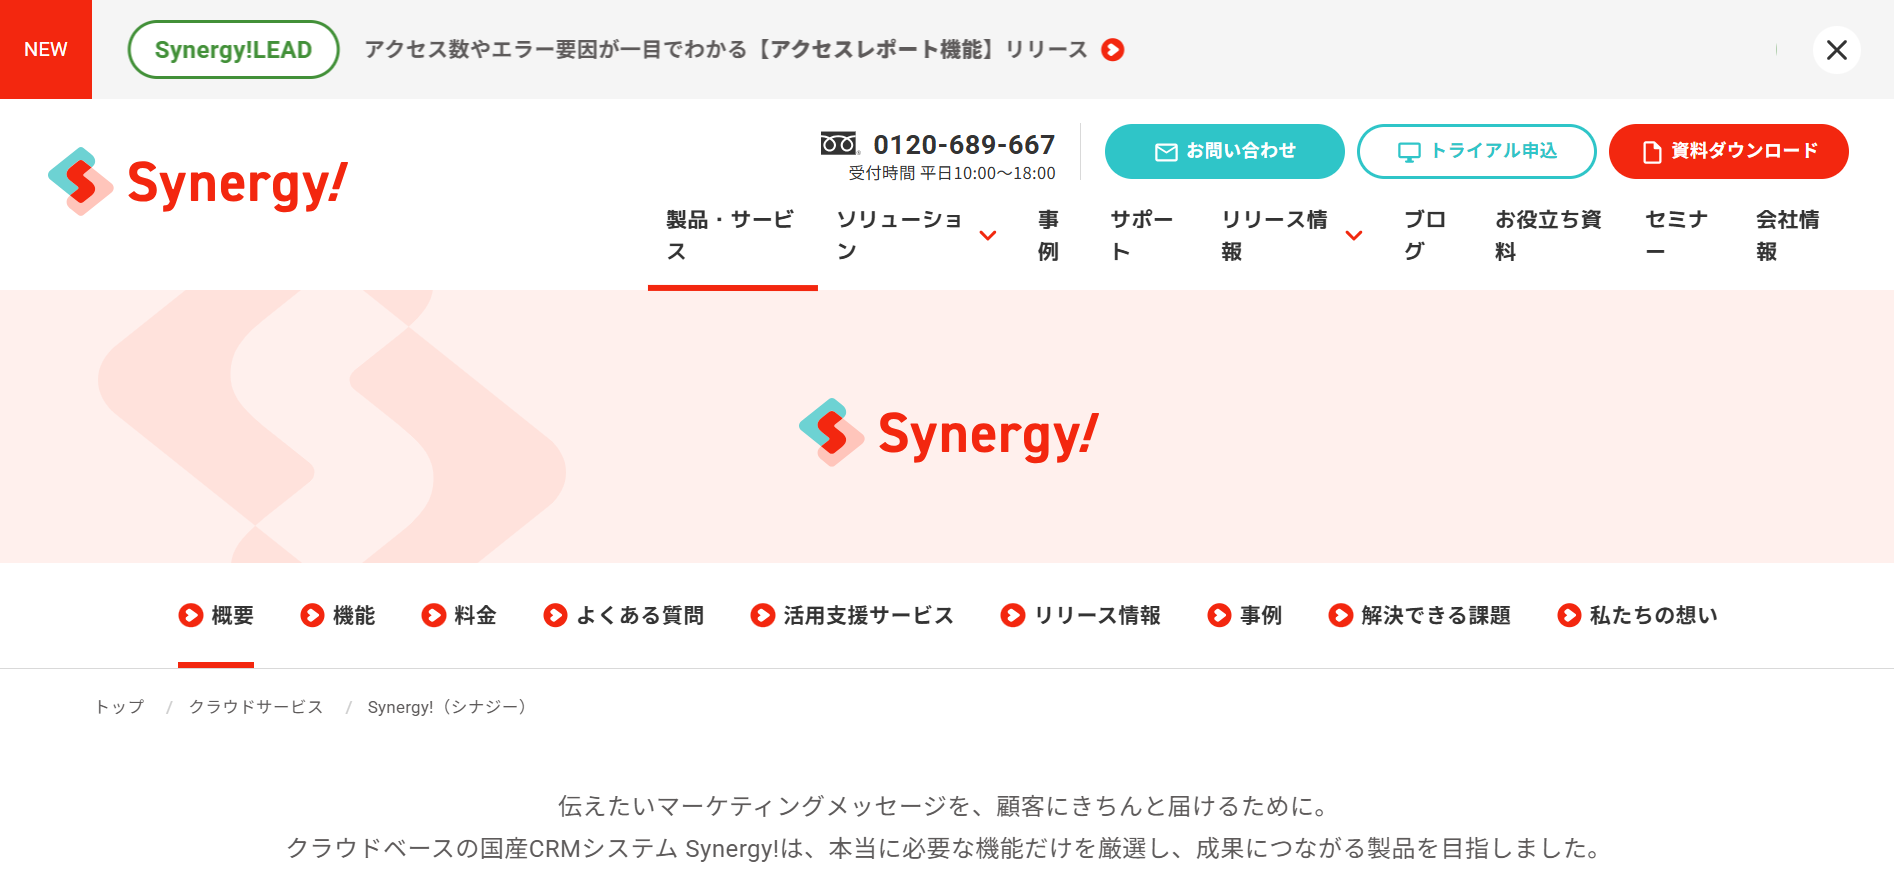Click the envelope icon on お問い合わせ
The height and width of the screenshot is (874, 1894).
[1166, 152]
